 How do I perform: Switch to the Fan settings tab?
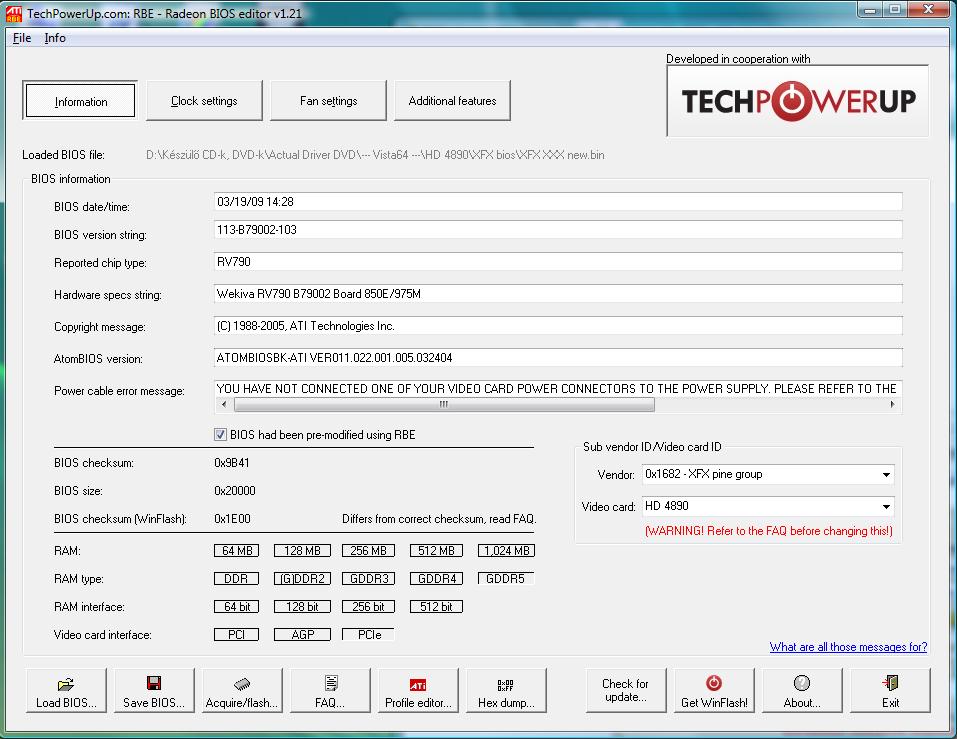click(x=328, y=101)
